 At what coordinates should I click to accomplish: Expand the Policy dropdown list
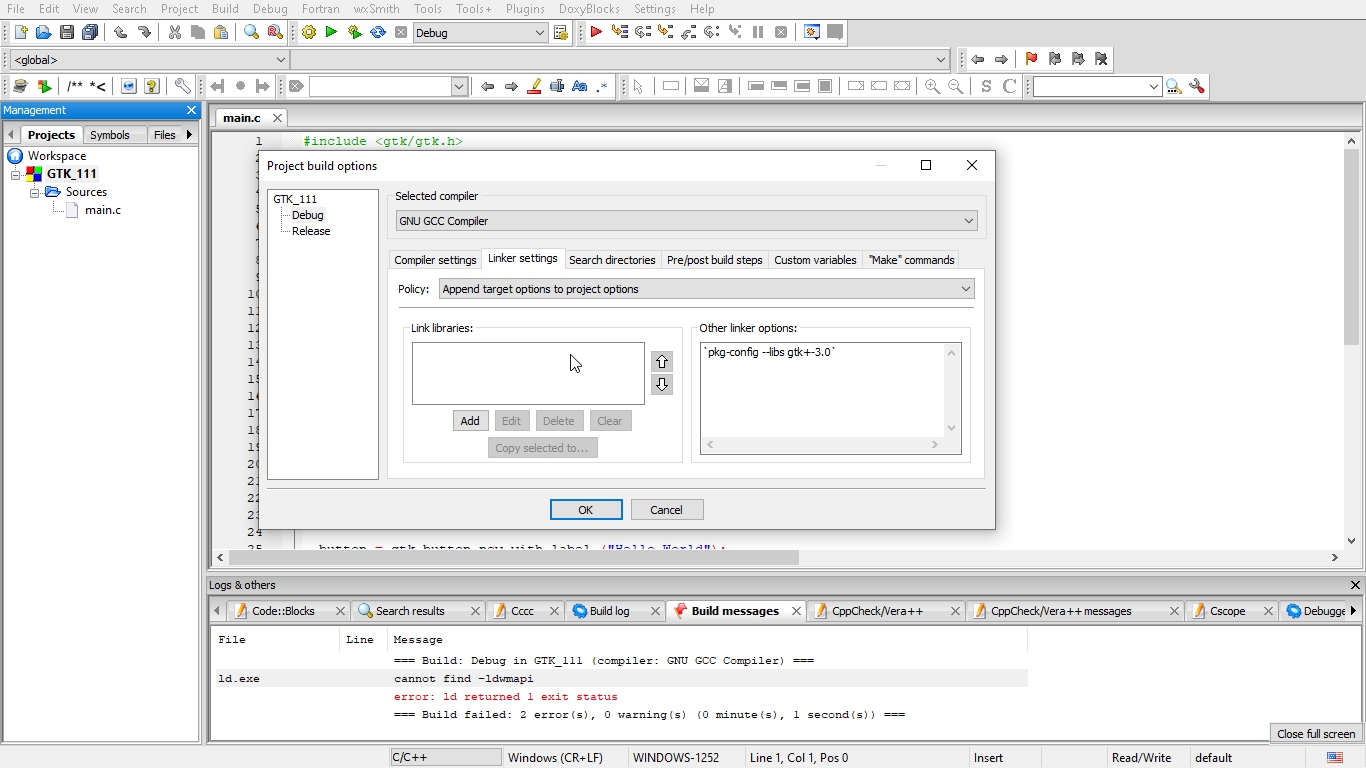tap(706, 289)
